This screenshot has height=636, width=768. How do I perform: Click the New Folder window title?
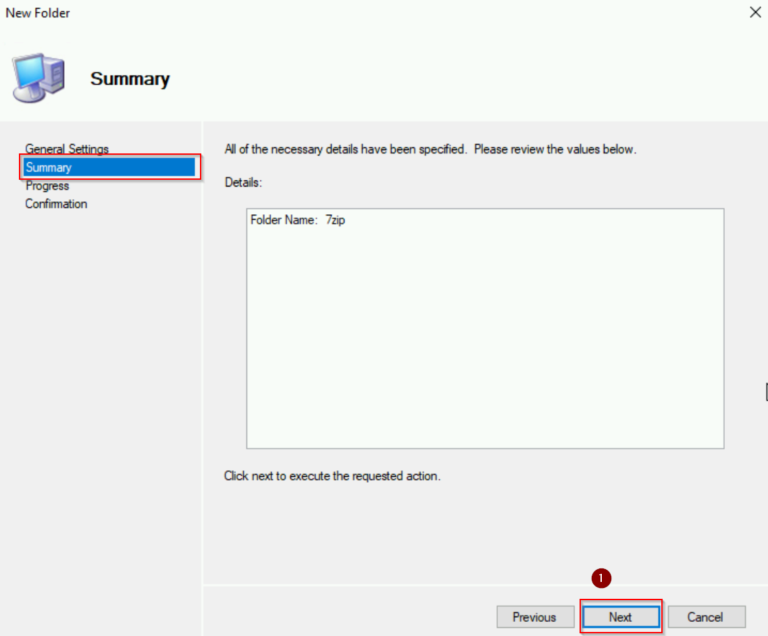tap(38, 13)
